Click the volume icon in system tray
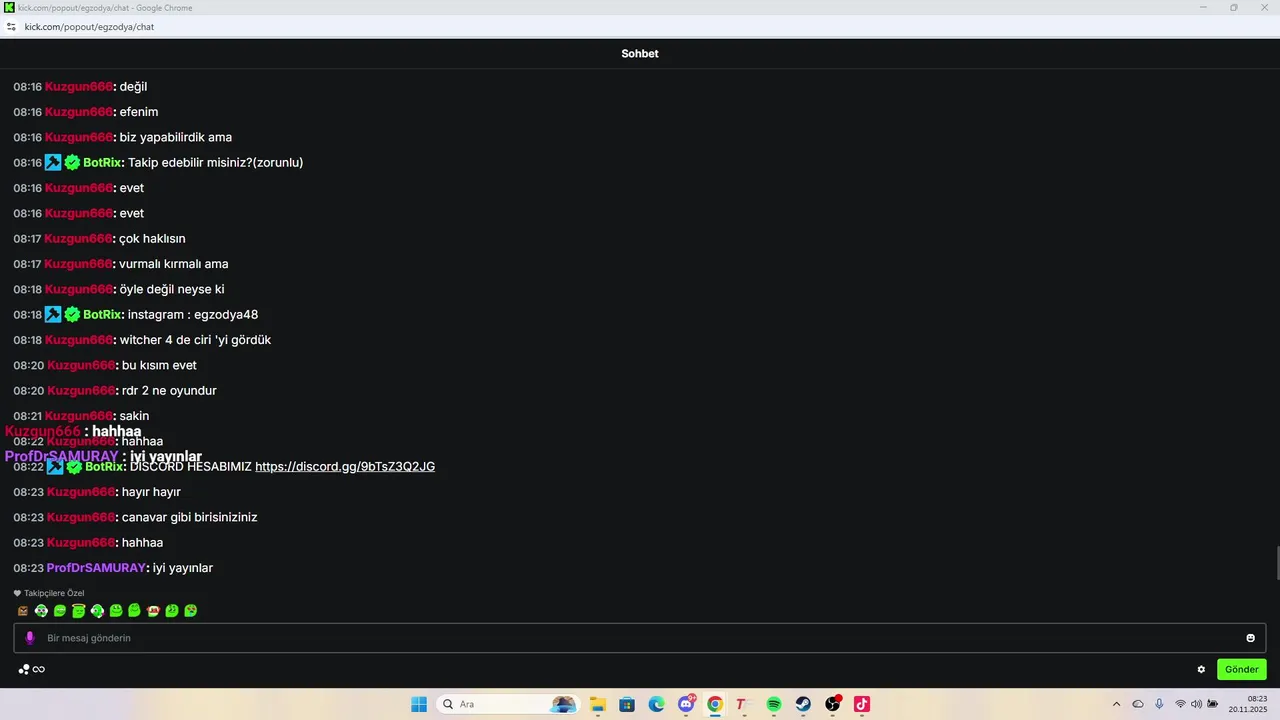 point(1197,704)
